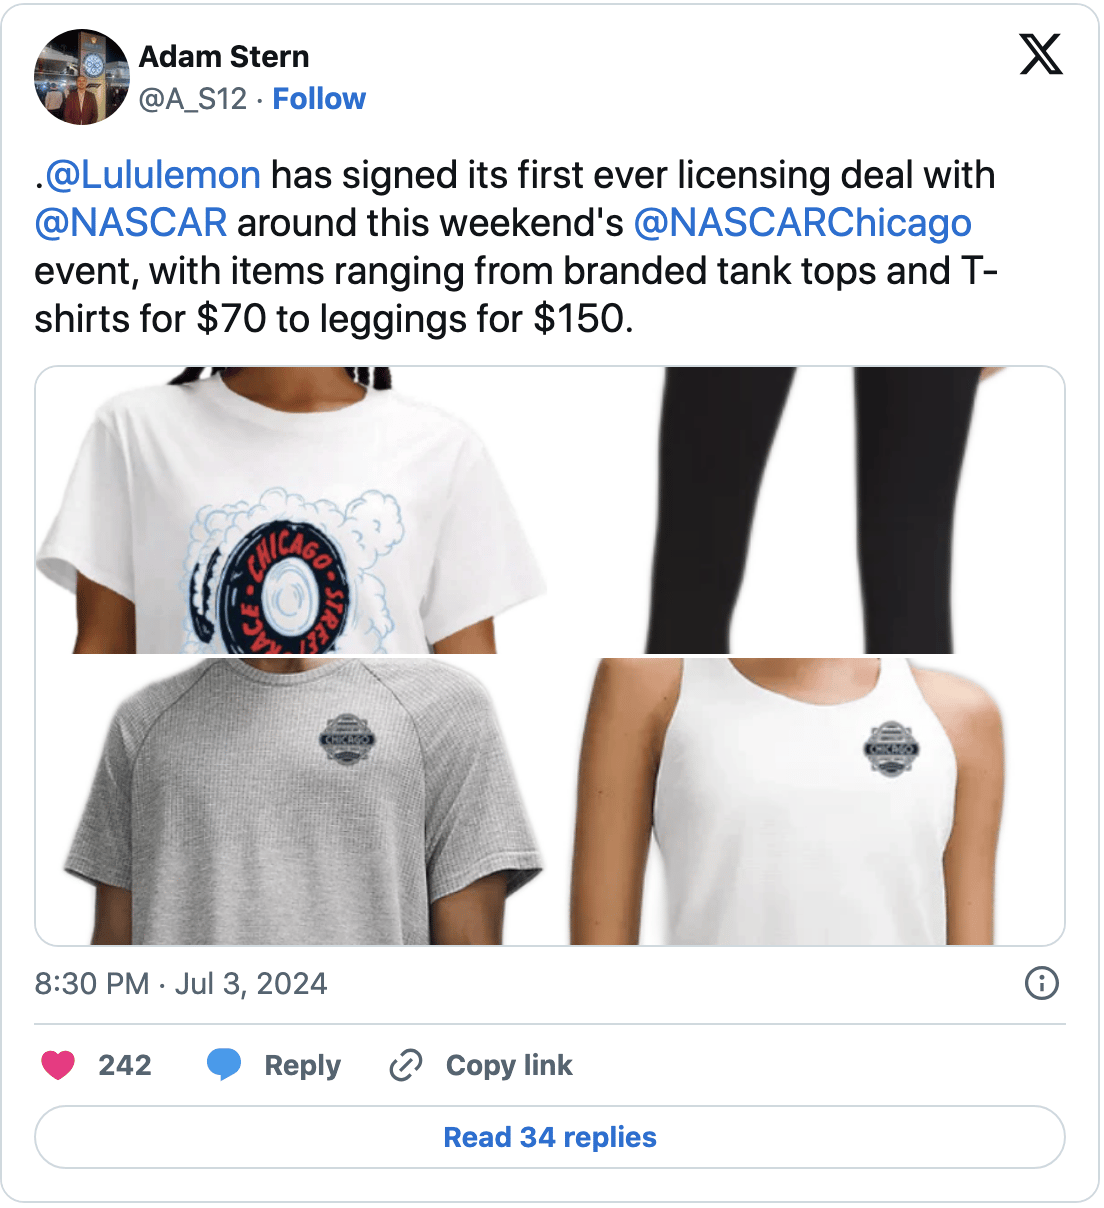Viewport: 1104px width, 1208px height.
Task: Follow Adam Stern
Action: 319,99
